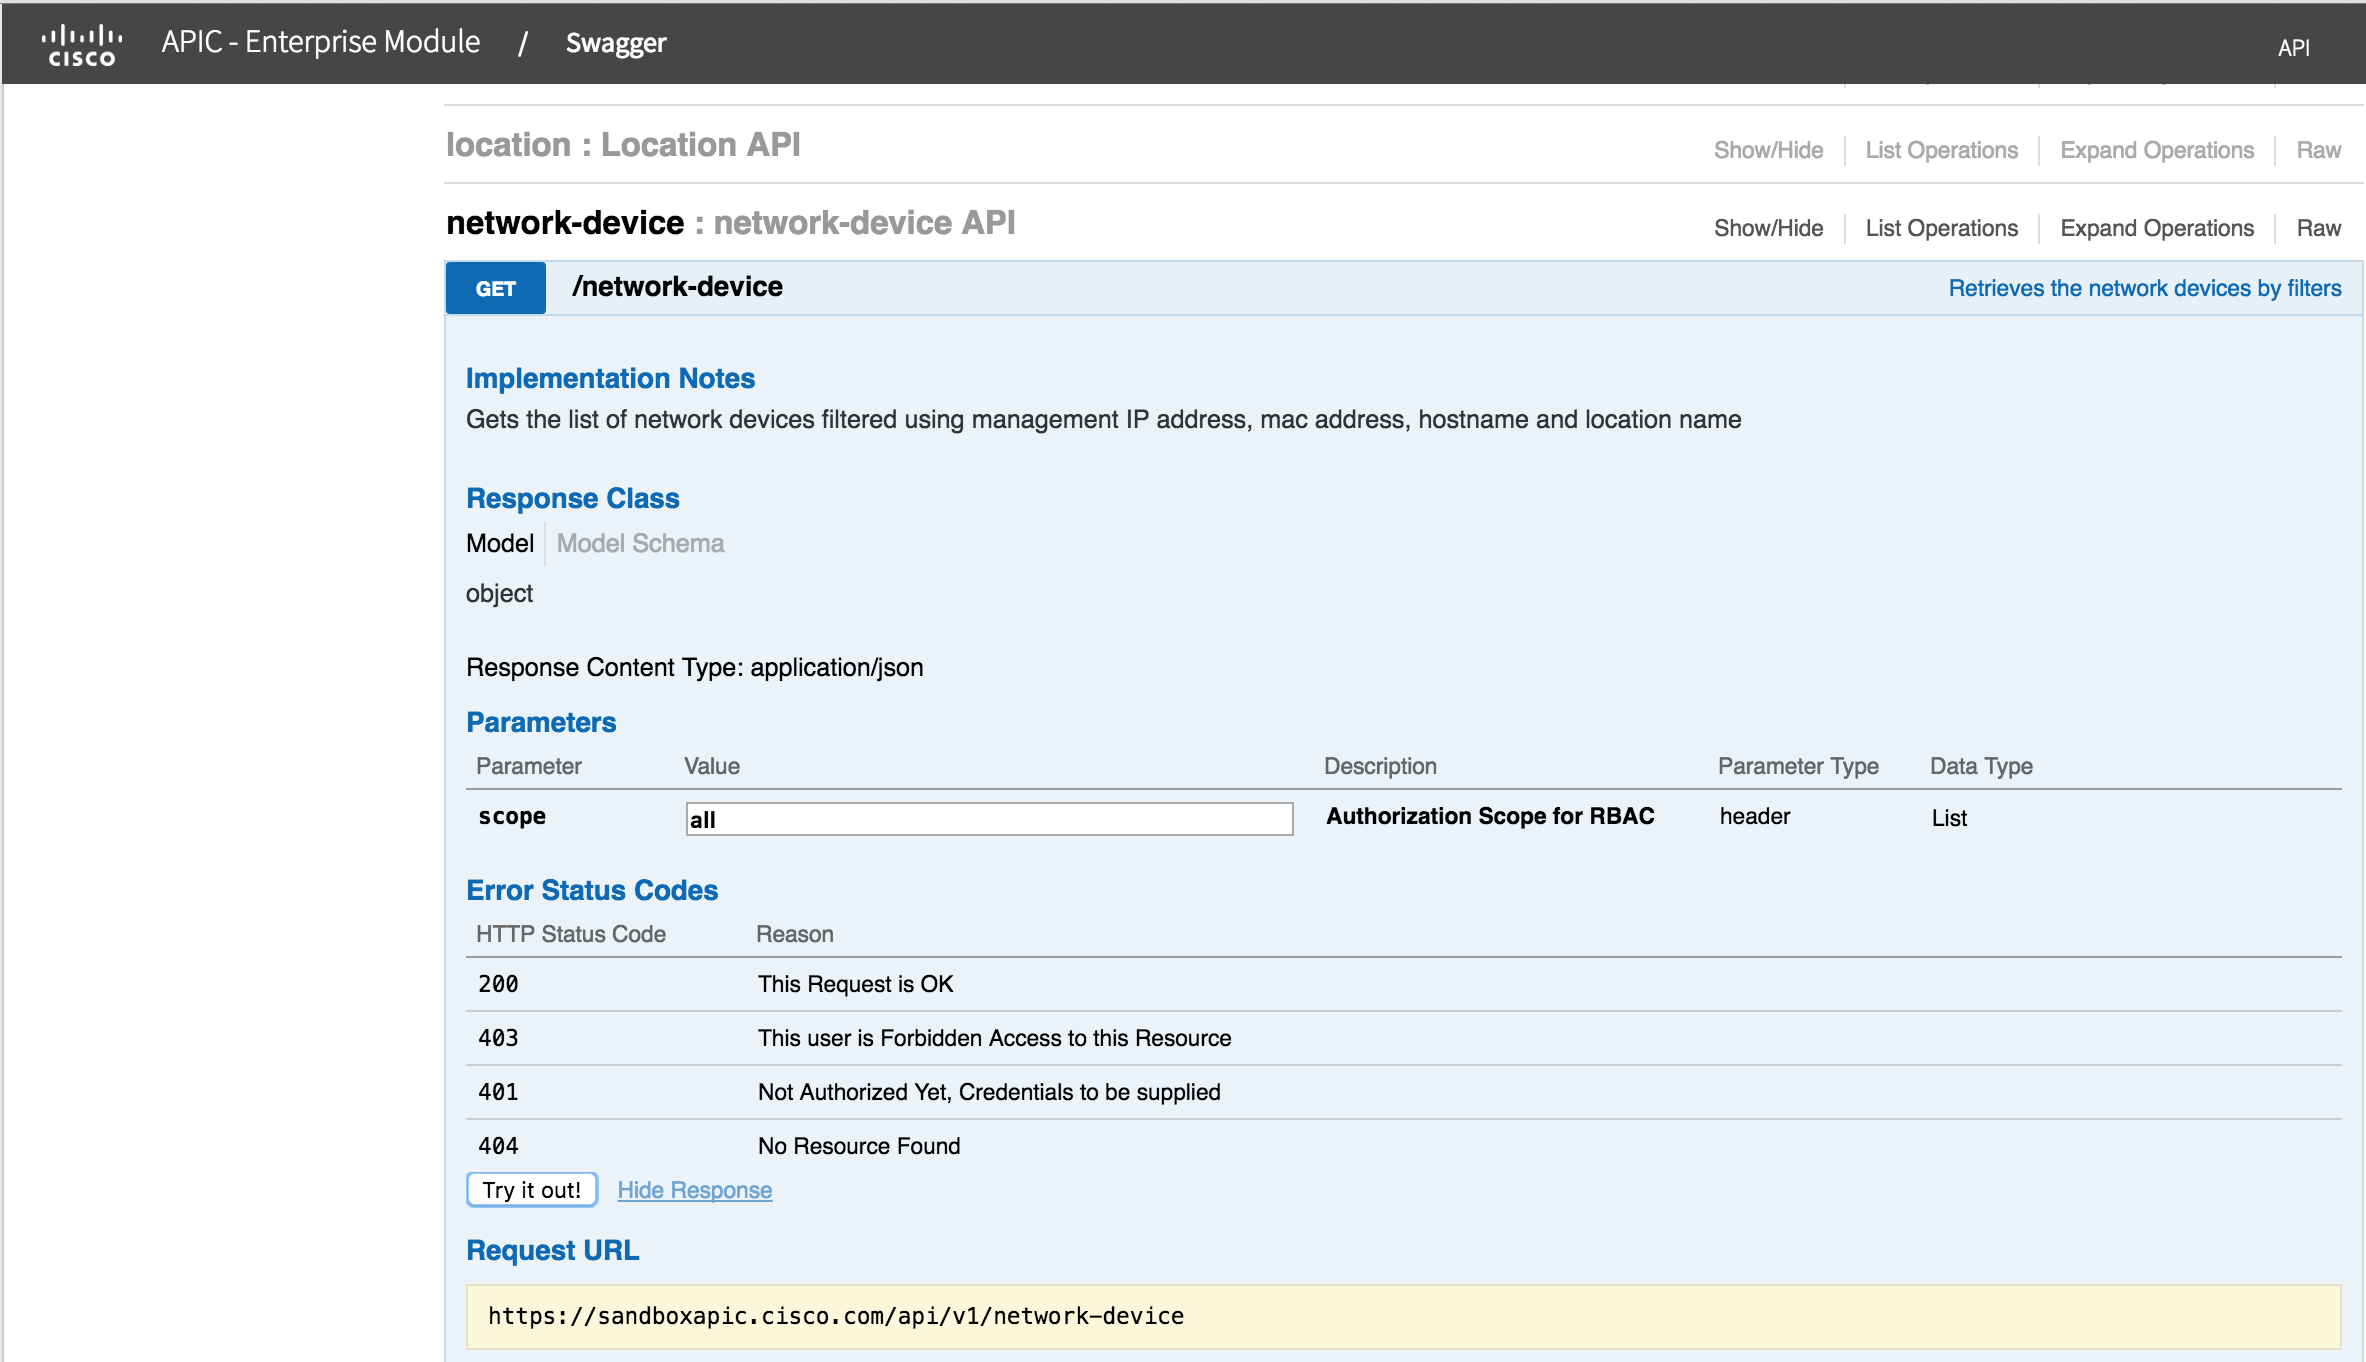Expand Operations for network-device API

[2157, 228]
